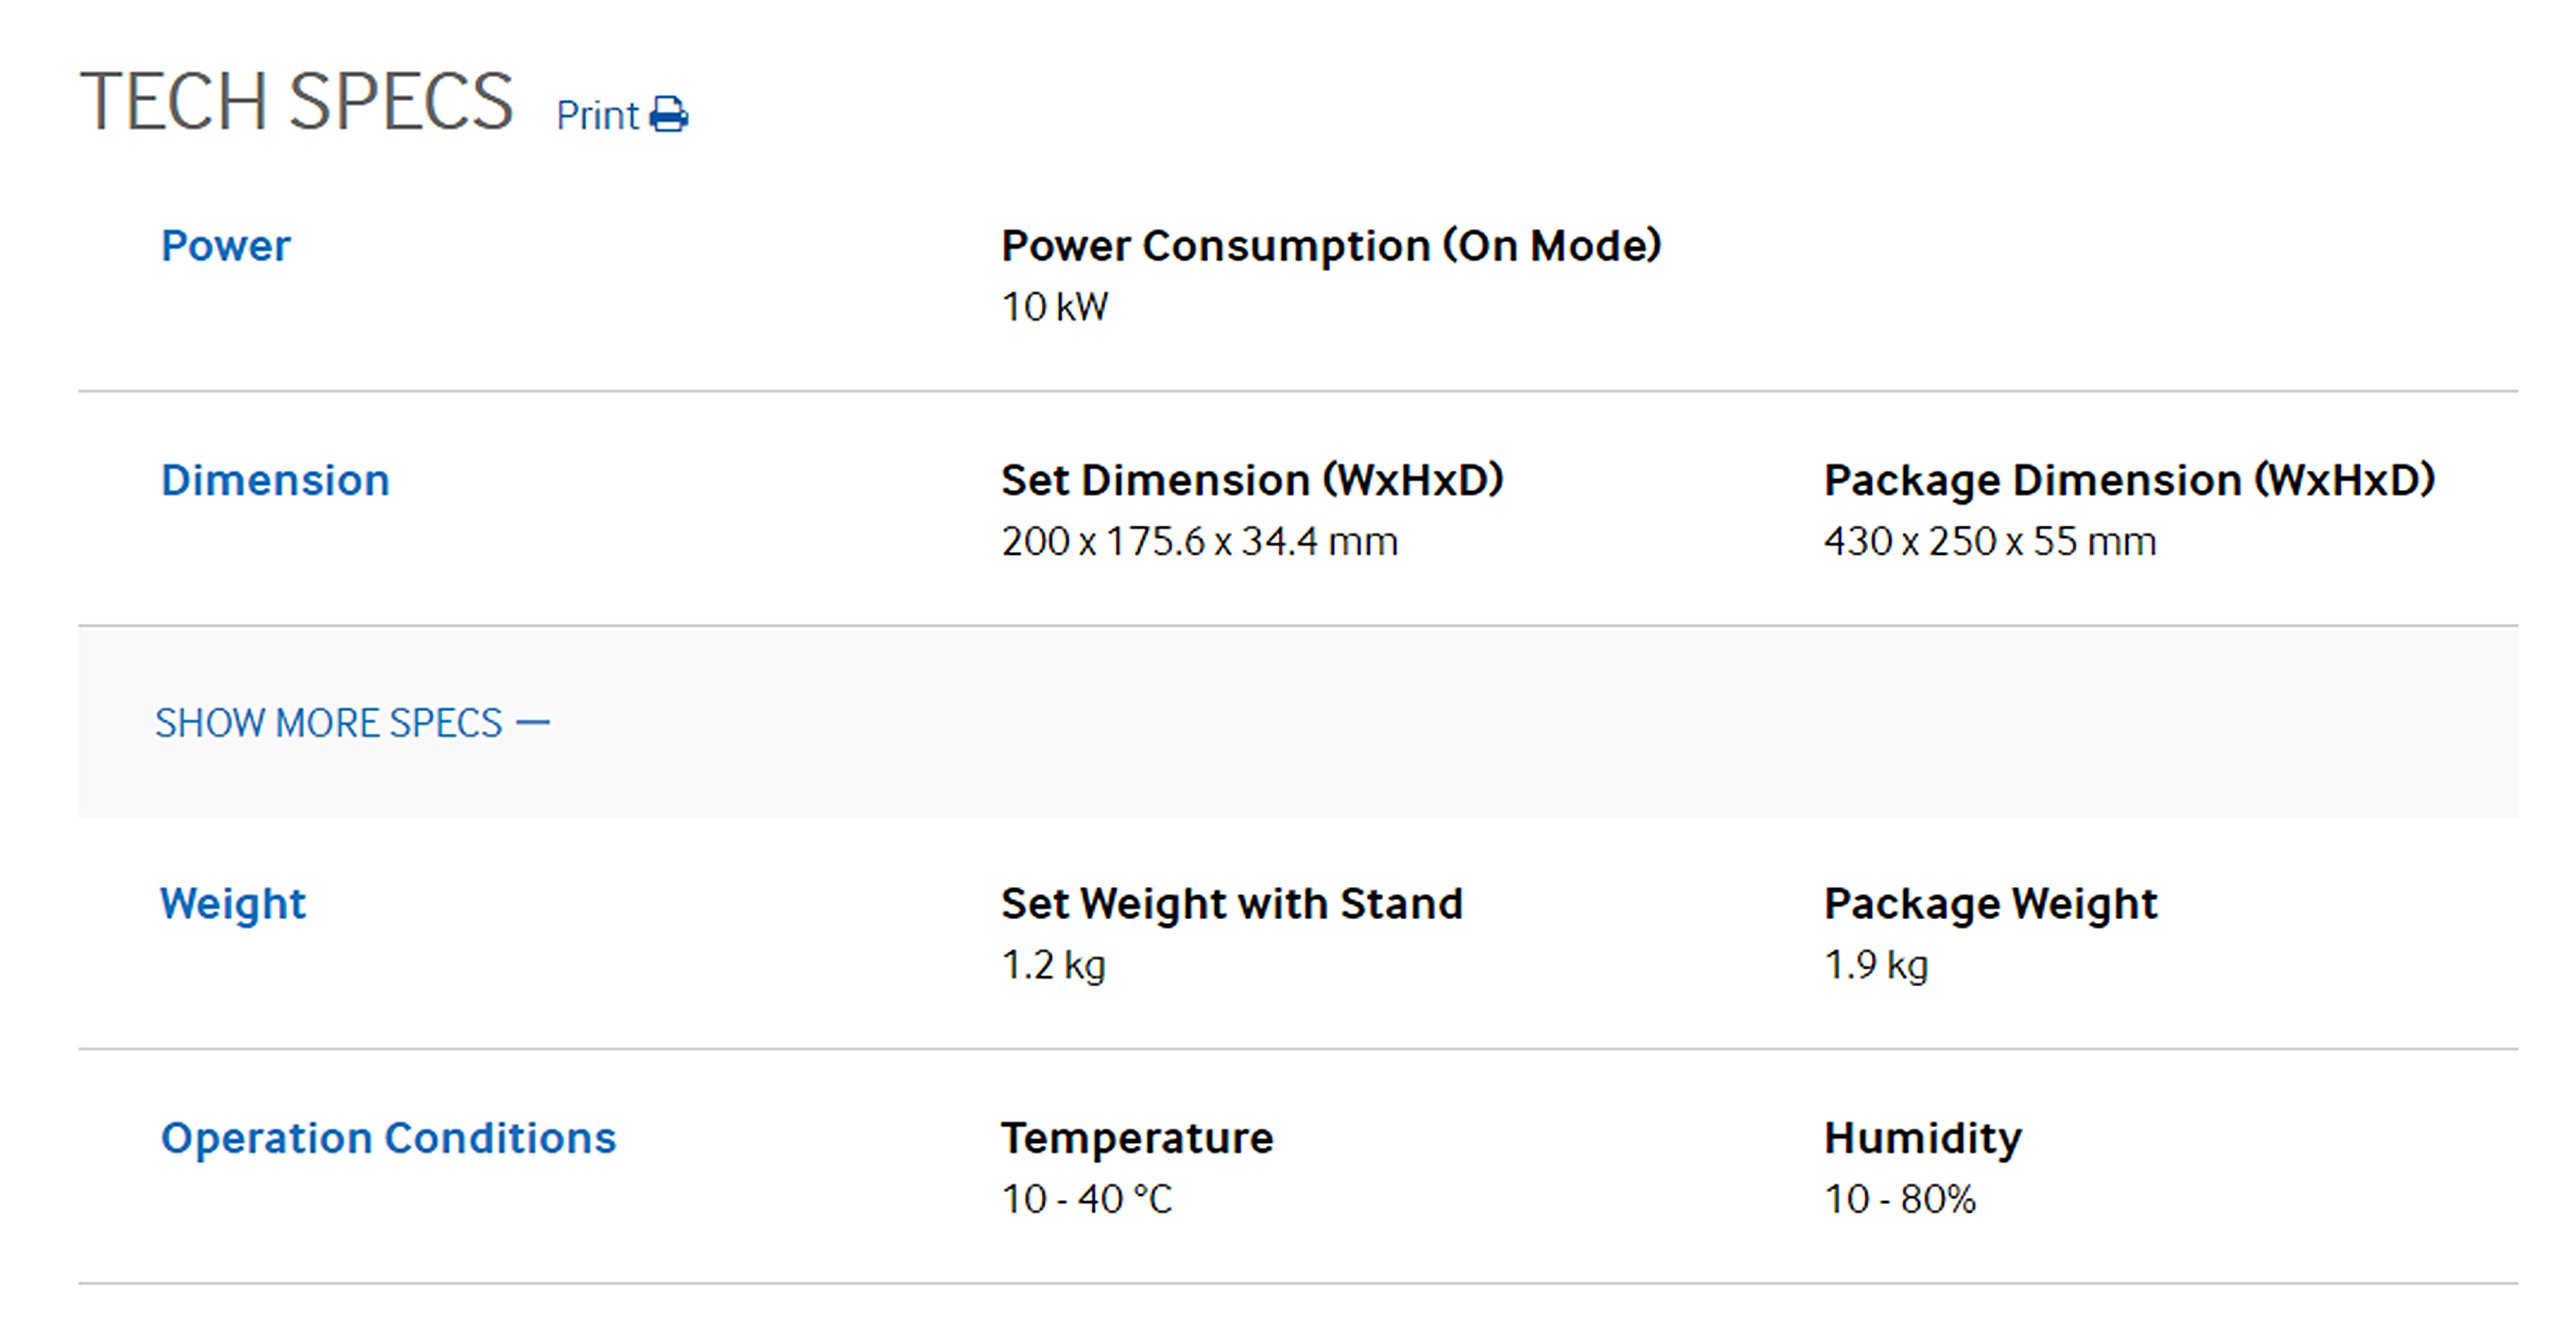The height and width of the screenshot is (1335, 2560).
Task: Click Package Dimension (WxHxD) heading
Action: [x=2129, y=480]
